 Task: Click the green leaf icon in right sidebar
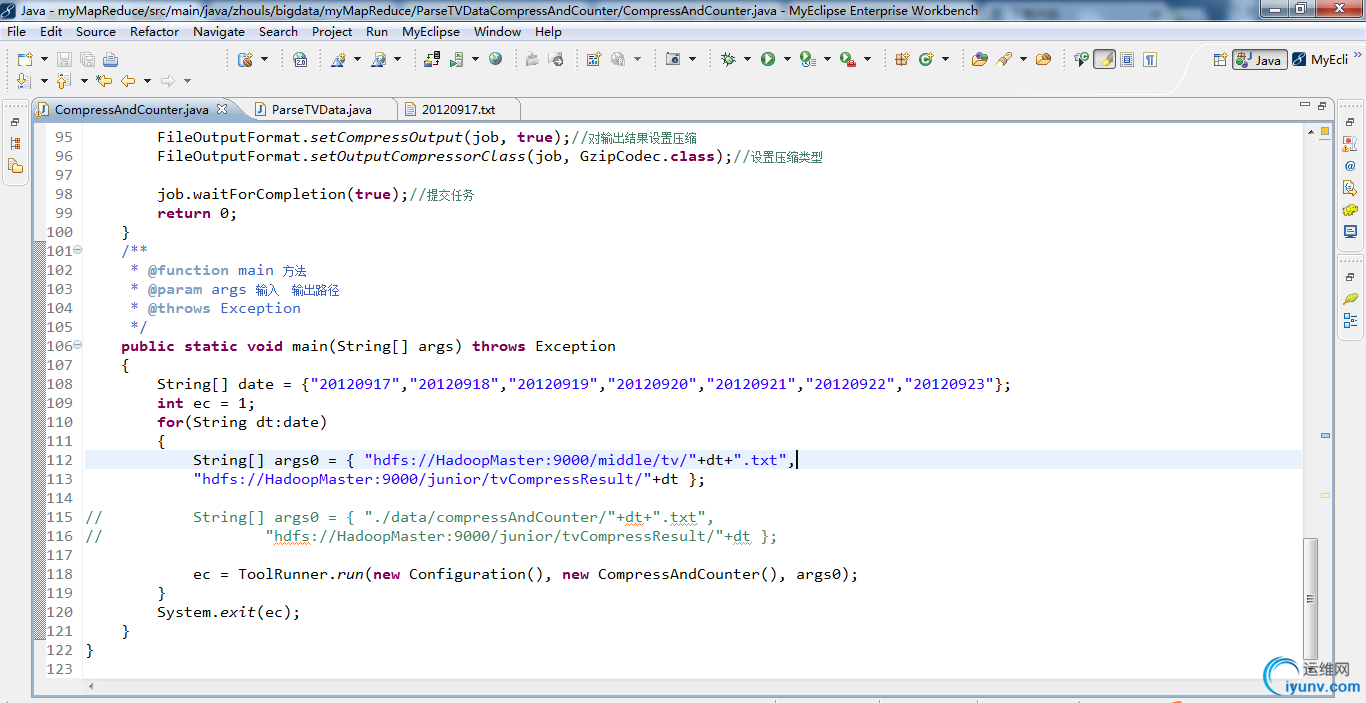[1350, 299]
